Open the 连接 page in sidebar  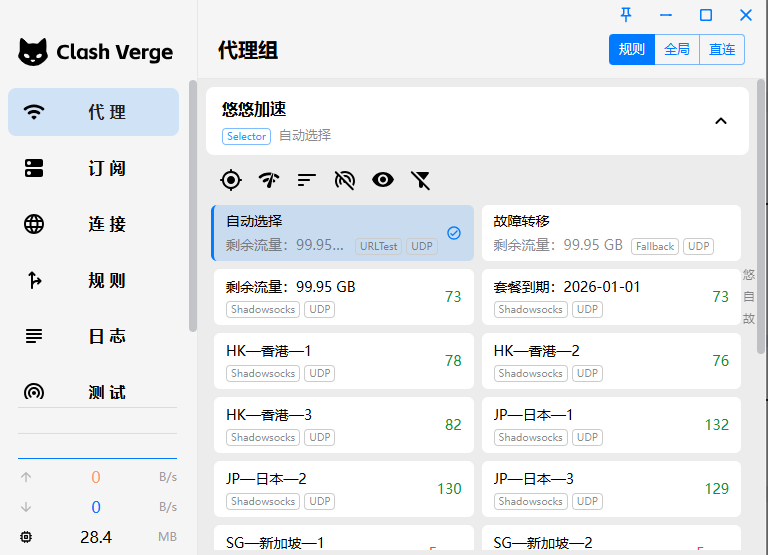pyautogui.click(x=93, y=224)
